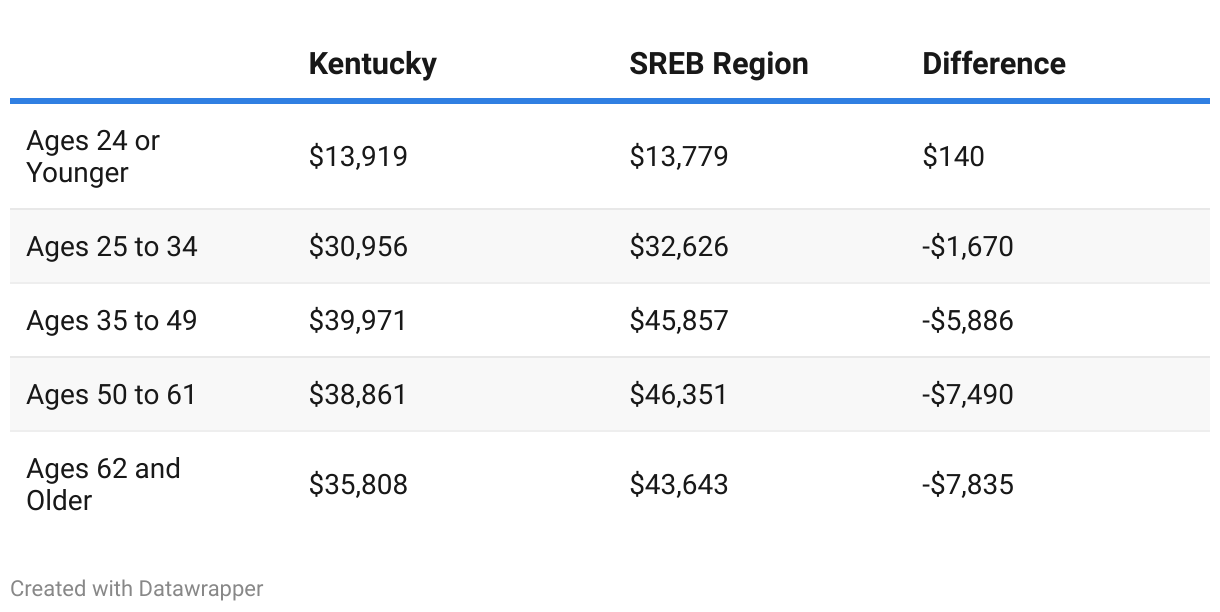Click the SREB Region value $46,351
The height and width of the screenshot is (612, 1220).
(x=678, y=394)
